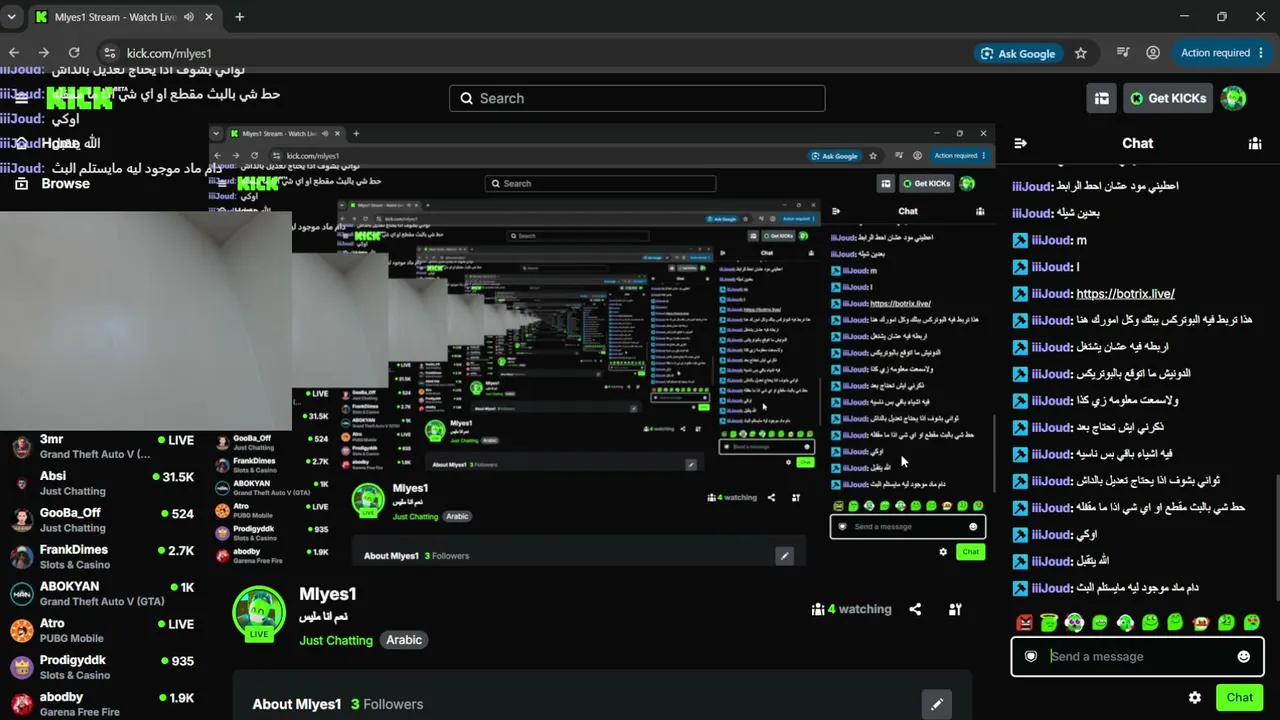Insert the heart-eyes emote
Viewport: 1280px width, 720px height.
(1251, 623)
